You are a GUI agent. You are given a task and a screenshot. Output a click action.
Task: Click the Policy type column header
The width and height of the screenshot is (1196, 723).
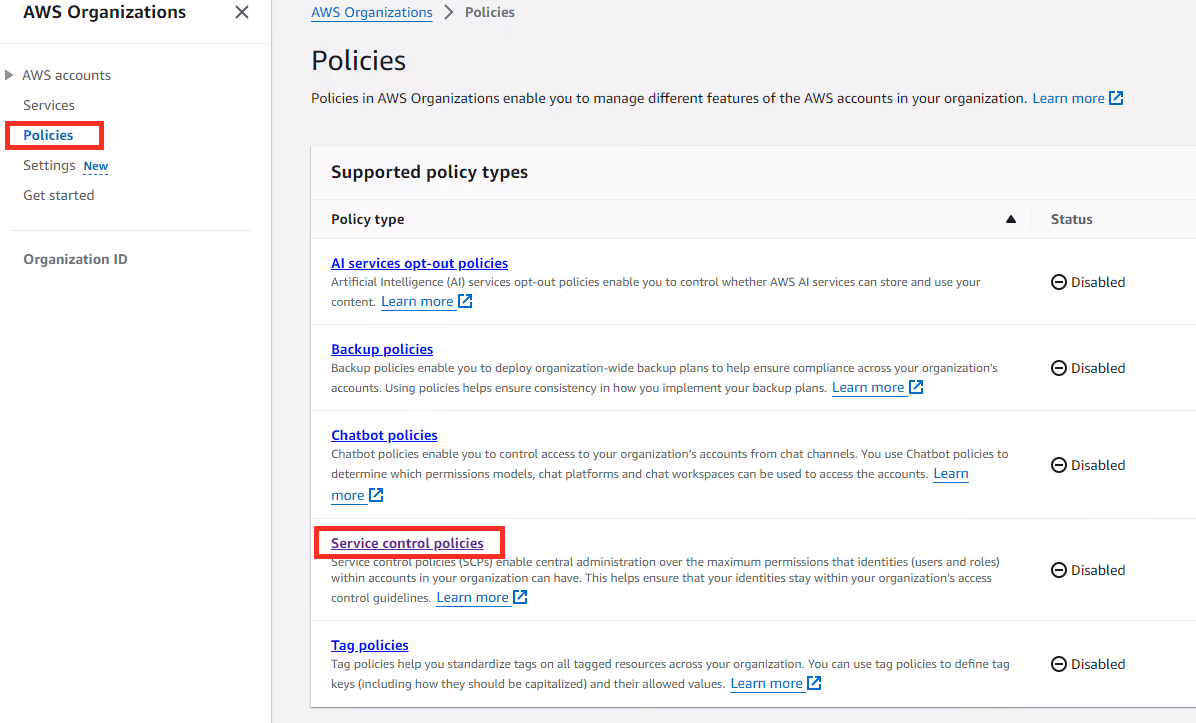368,219
